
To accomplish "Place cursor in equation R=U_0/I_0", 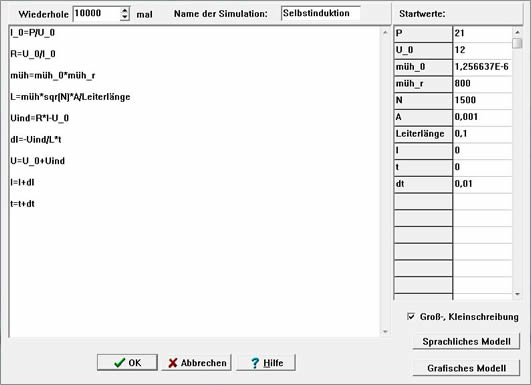I will click(x=33, y=54).
